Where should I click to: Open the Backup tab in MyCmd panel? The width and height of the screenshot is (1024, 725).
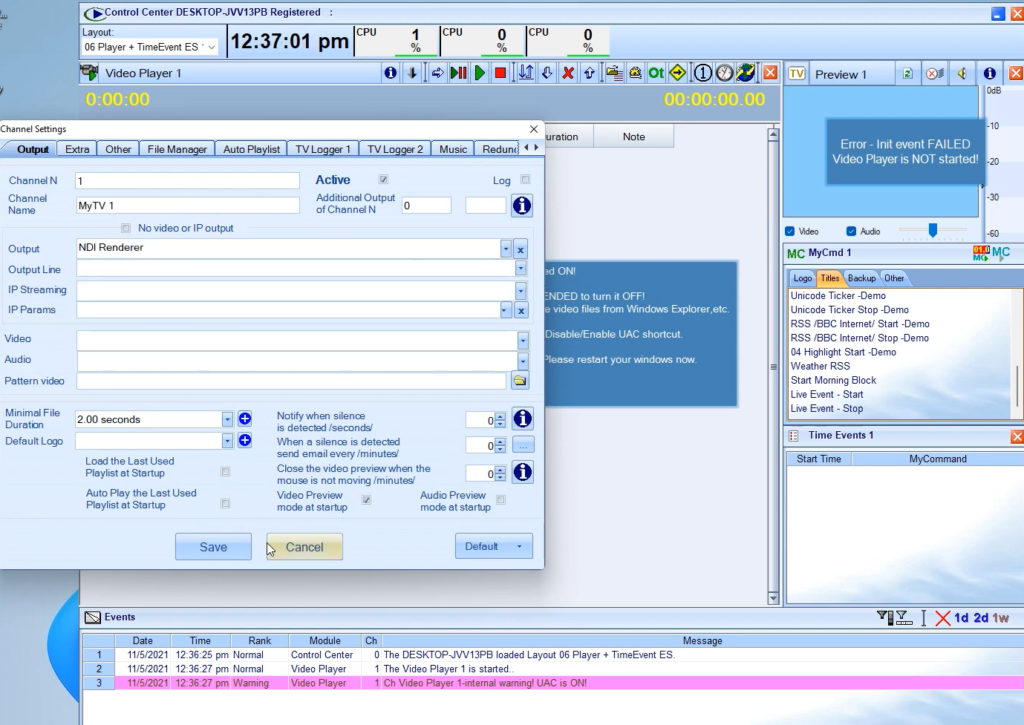click(x=861, y=278)
